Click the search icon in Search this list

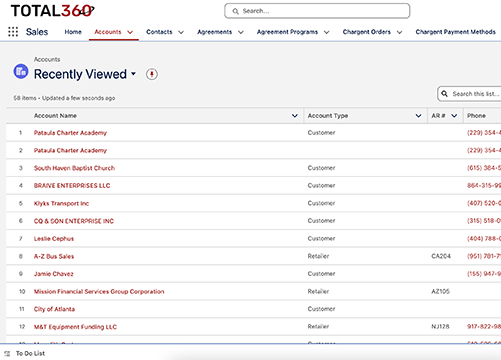444,94
